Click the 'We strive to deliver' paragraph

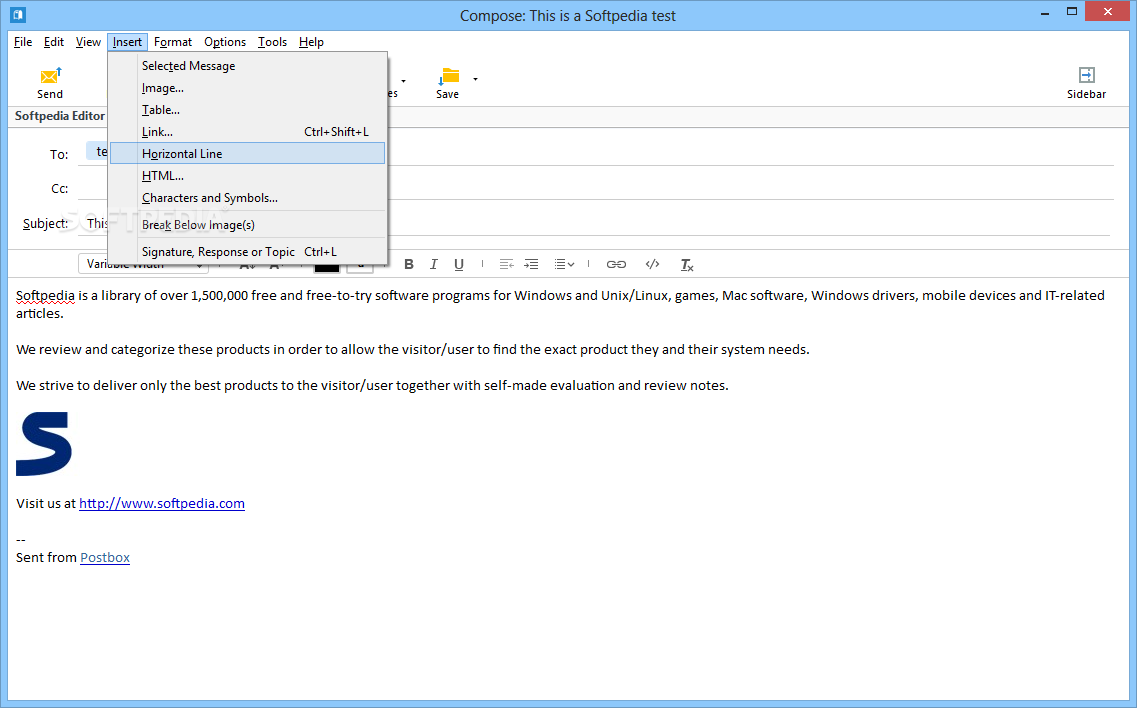point(372,385)
